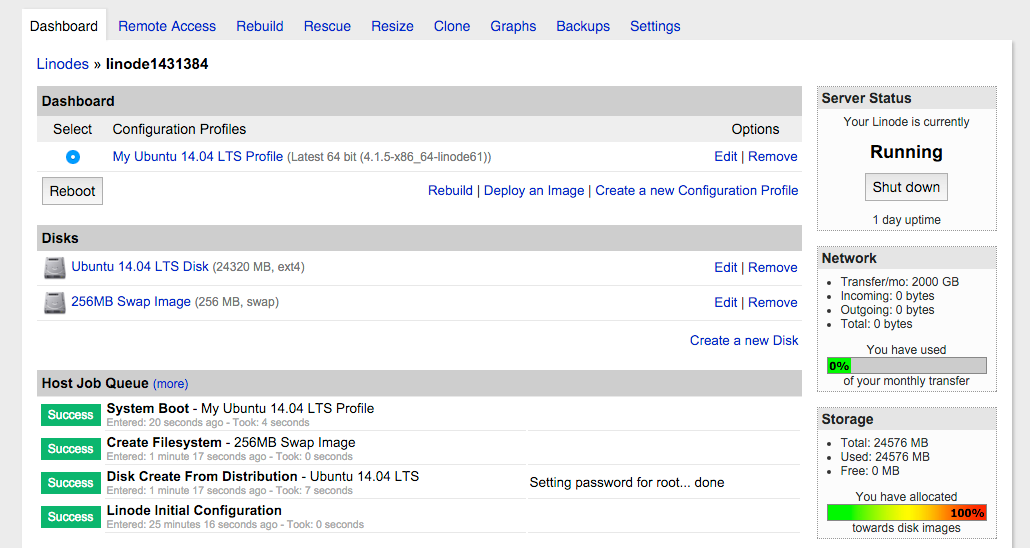
Task: Click the Success badge for System Boot
Action: [x=71, y=415]
